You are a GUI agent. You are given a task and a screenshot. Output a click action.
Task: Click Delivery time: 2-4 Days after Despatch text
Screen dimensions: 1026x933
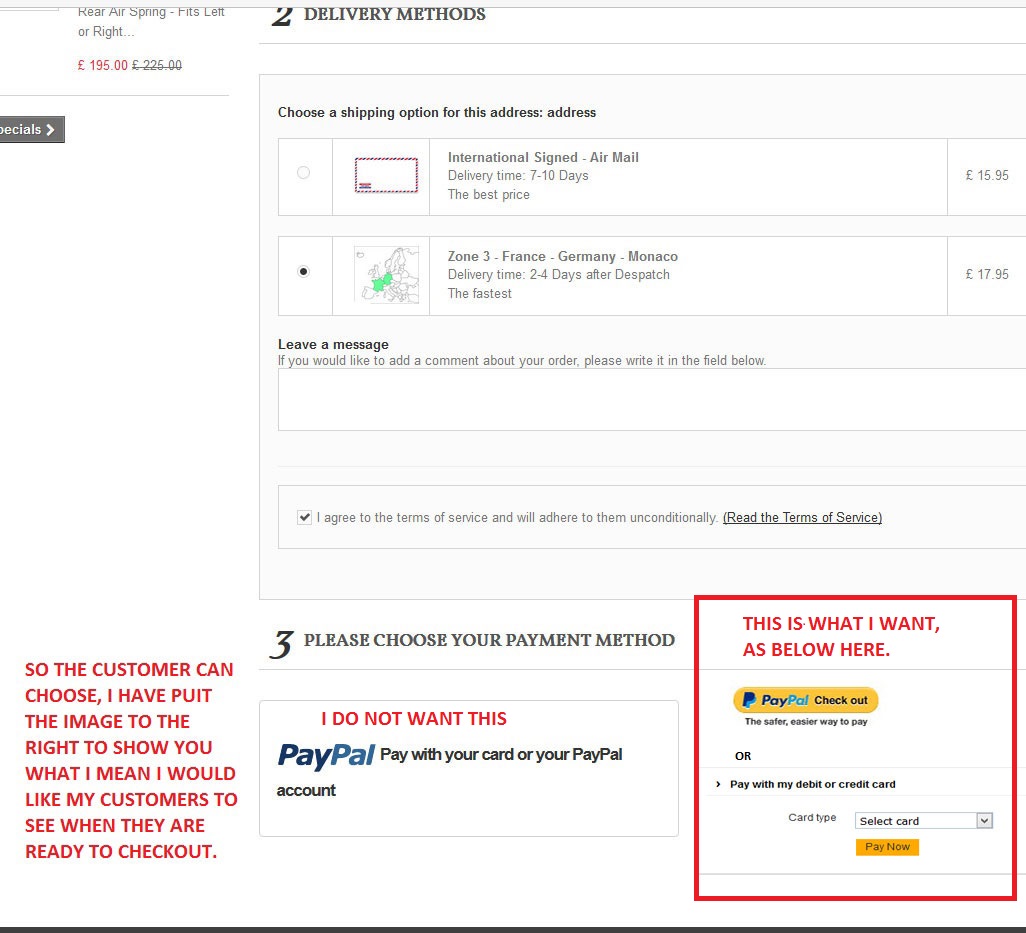pos(559,275)
